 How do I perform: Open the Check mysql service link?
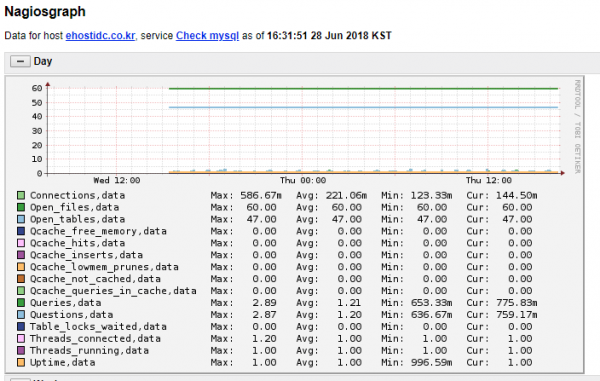207,36
